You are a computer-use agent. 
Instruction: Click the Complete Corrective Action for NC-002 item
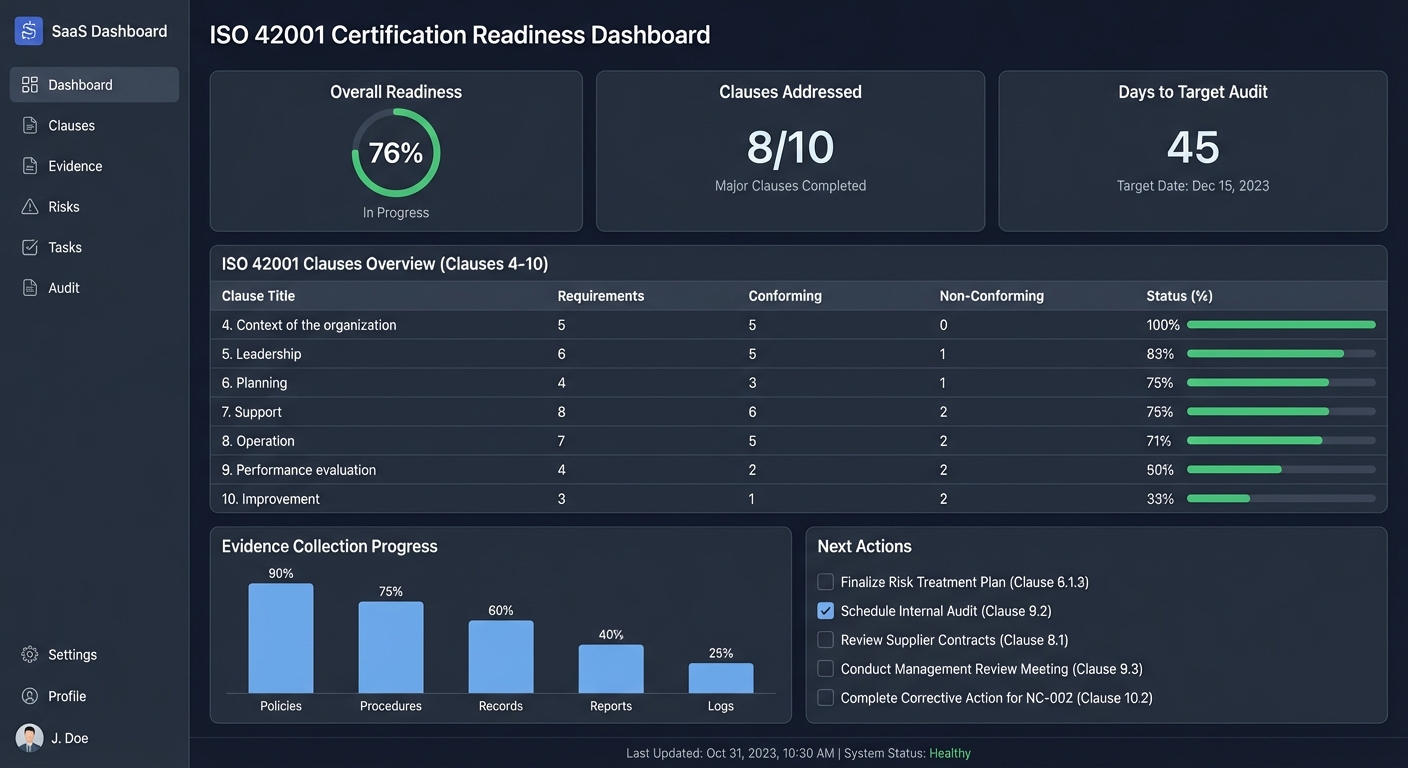point(996,697)
